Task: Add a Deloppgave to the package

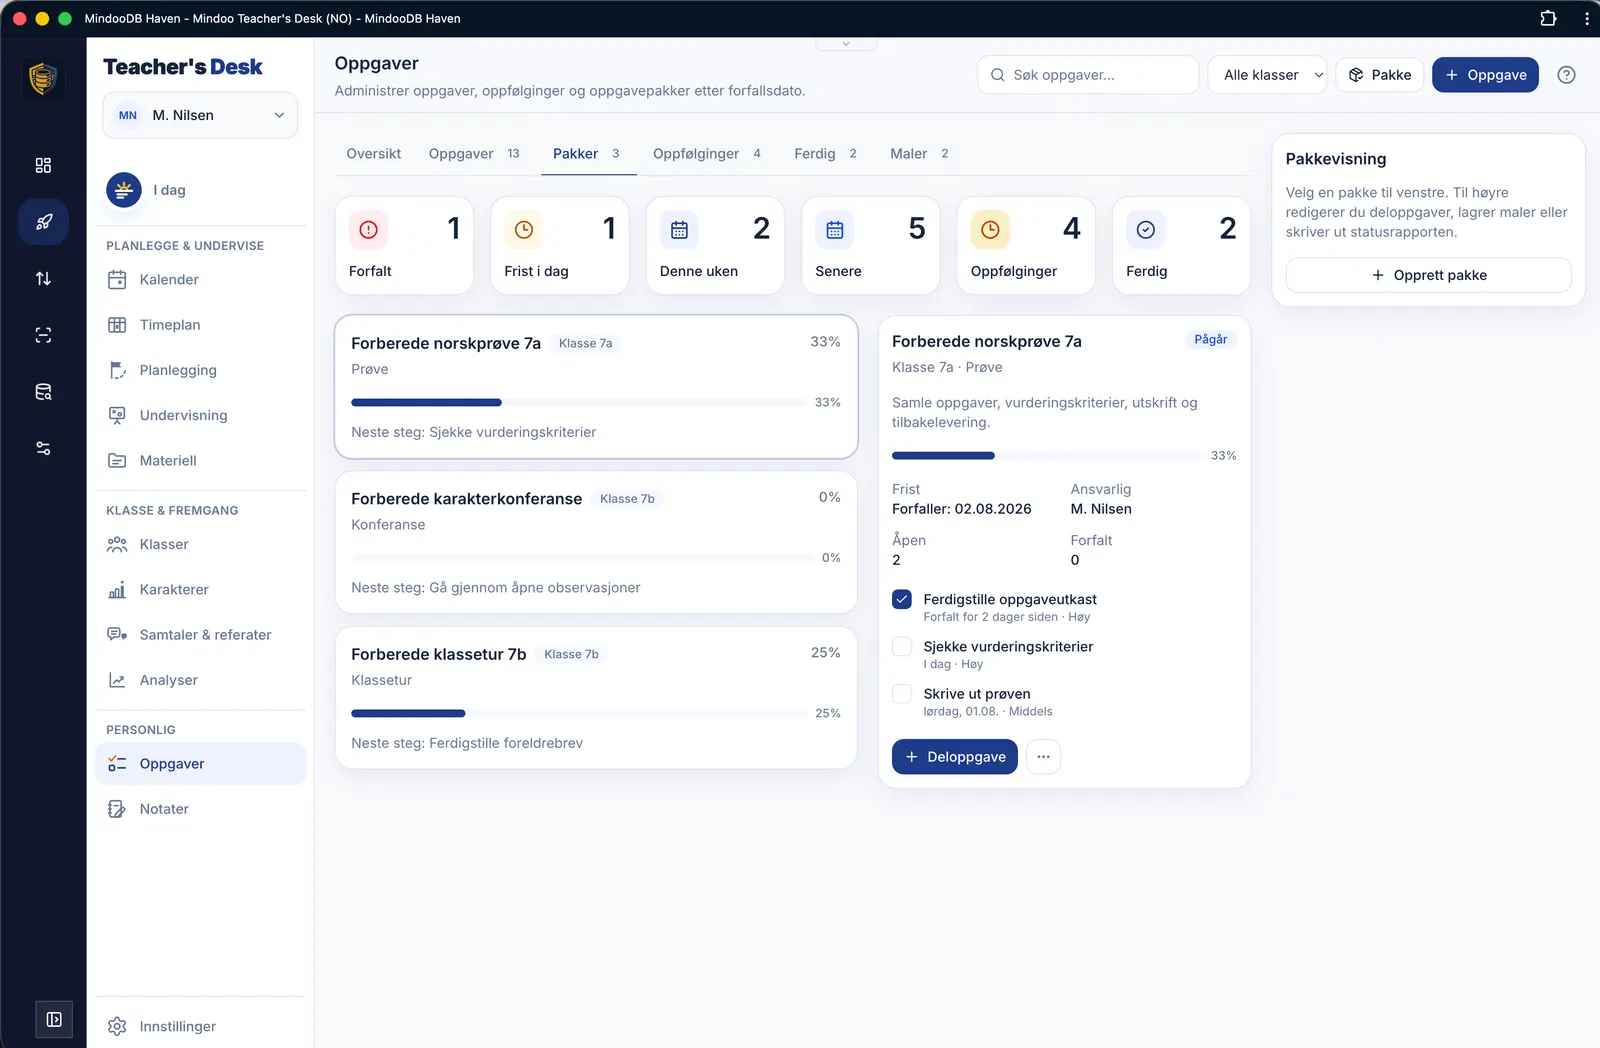Action: coord(955,757)
